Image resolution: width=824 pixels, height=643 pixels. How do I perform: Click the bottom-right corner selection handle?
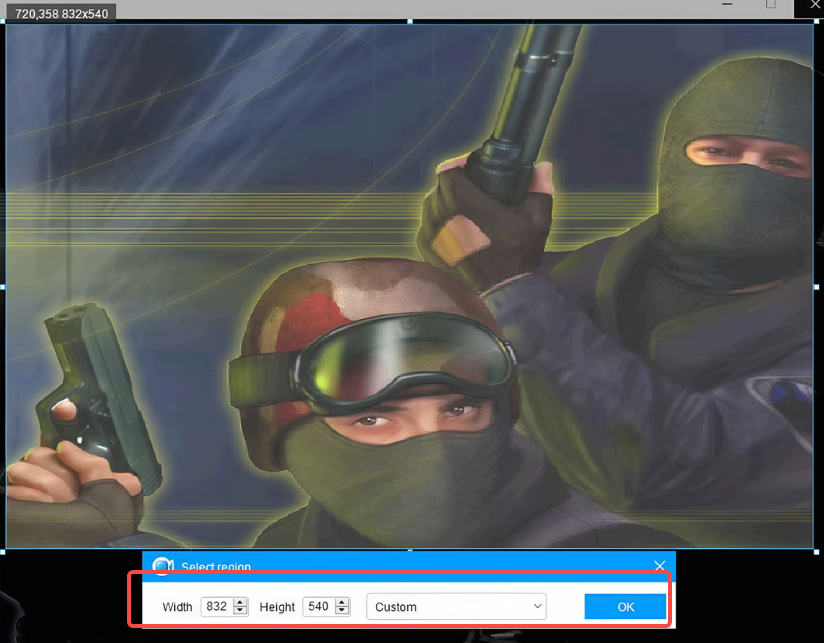click(816, 552)
